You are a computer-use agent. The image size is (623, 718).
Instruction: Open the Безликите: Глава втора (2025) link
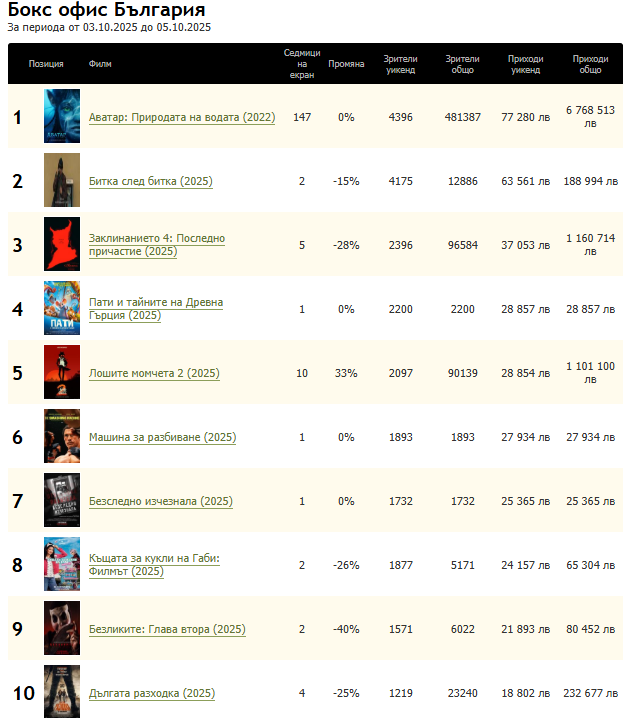[x=167, y=630]
